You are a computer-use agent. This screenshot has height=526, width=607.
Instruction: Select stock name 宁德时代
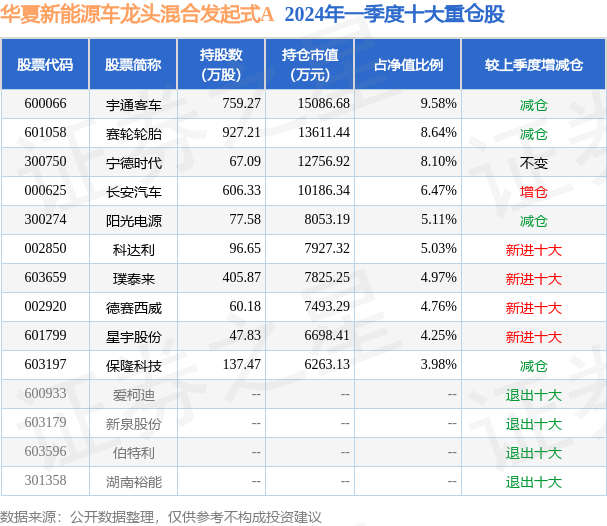[x=134, y=163]
